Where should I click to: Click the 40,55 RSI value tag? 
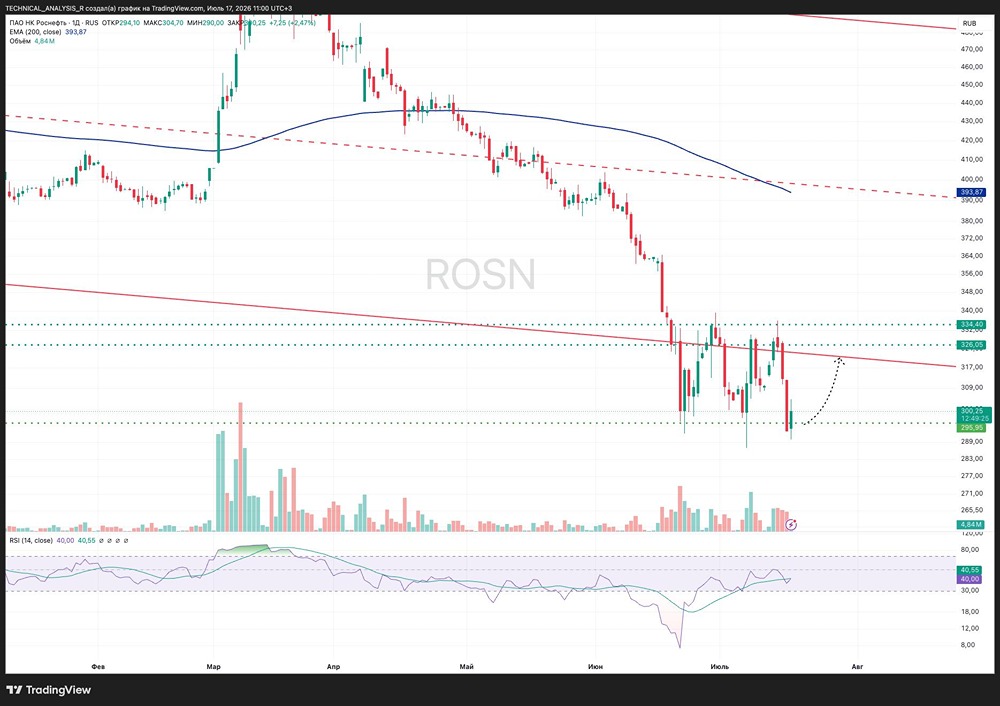[x=969, y=570]
